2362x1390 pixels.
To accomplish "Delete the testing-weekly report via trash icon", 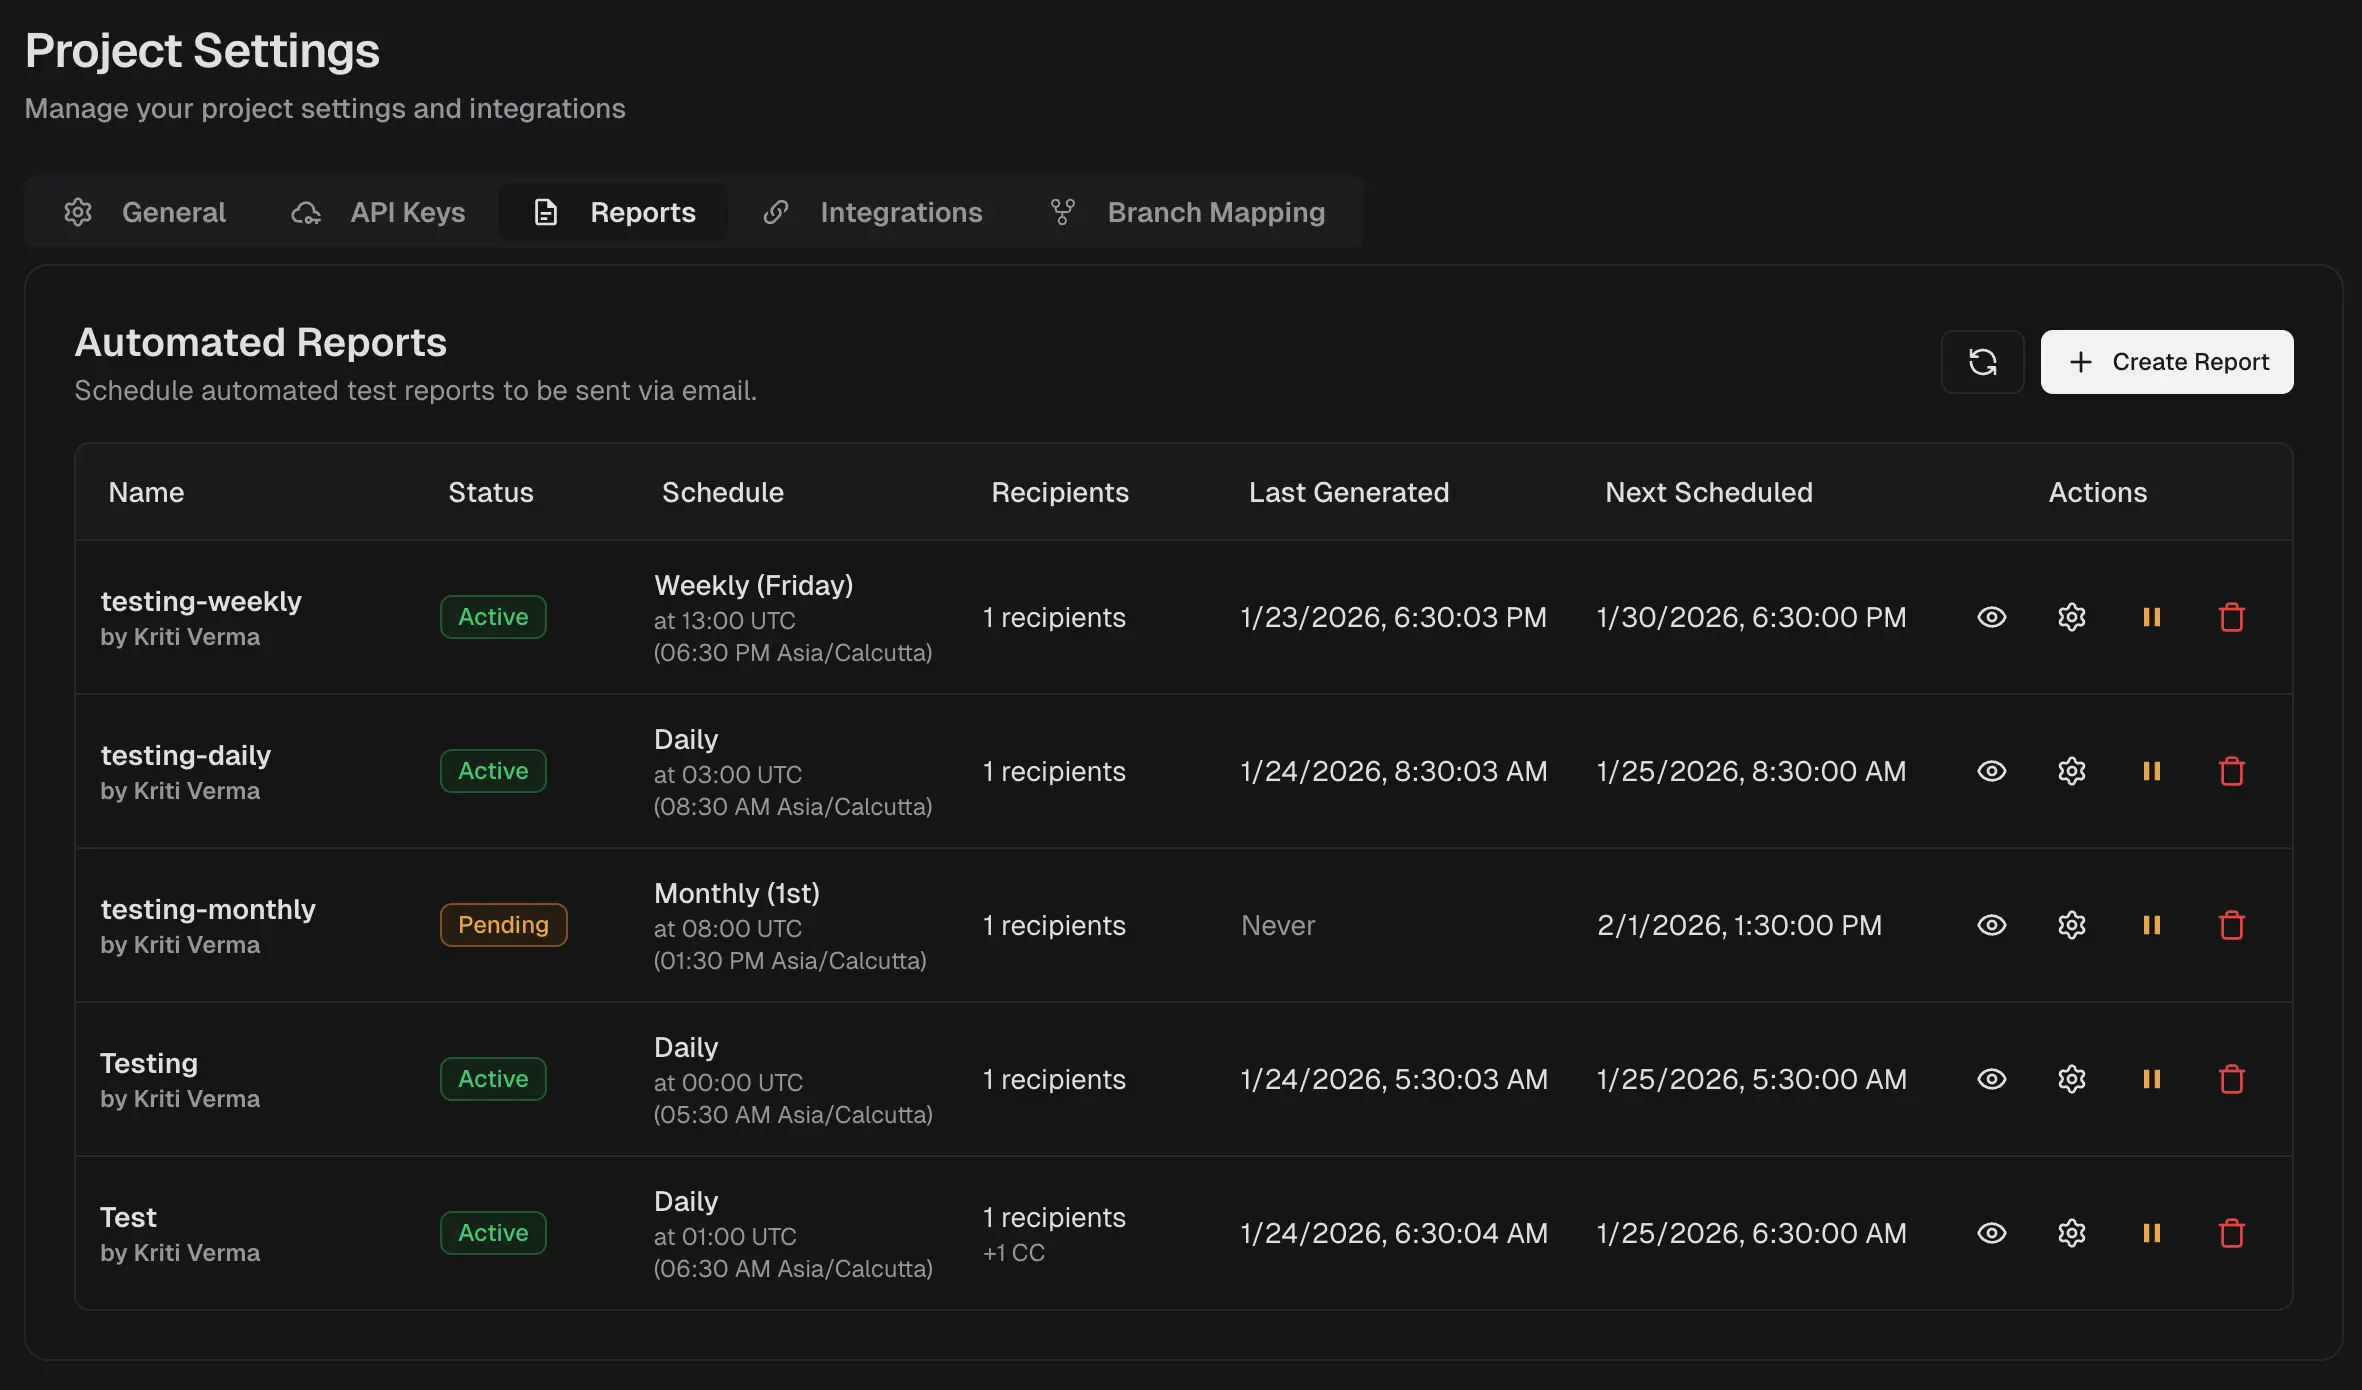I will pyautogui.click(x=2231, y=617).
